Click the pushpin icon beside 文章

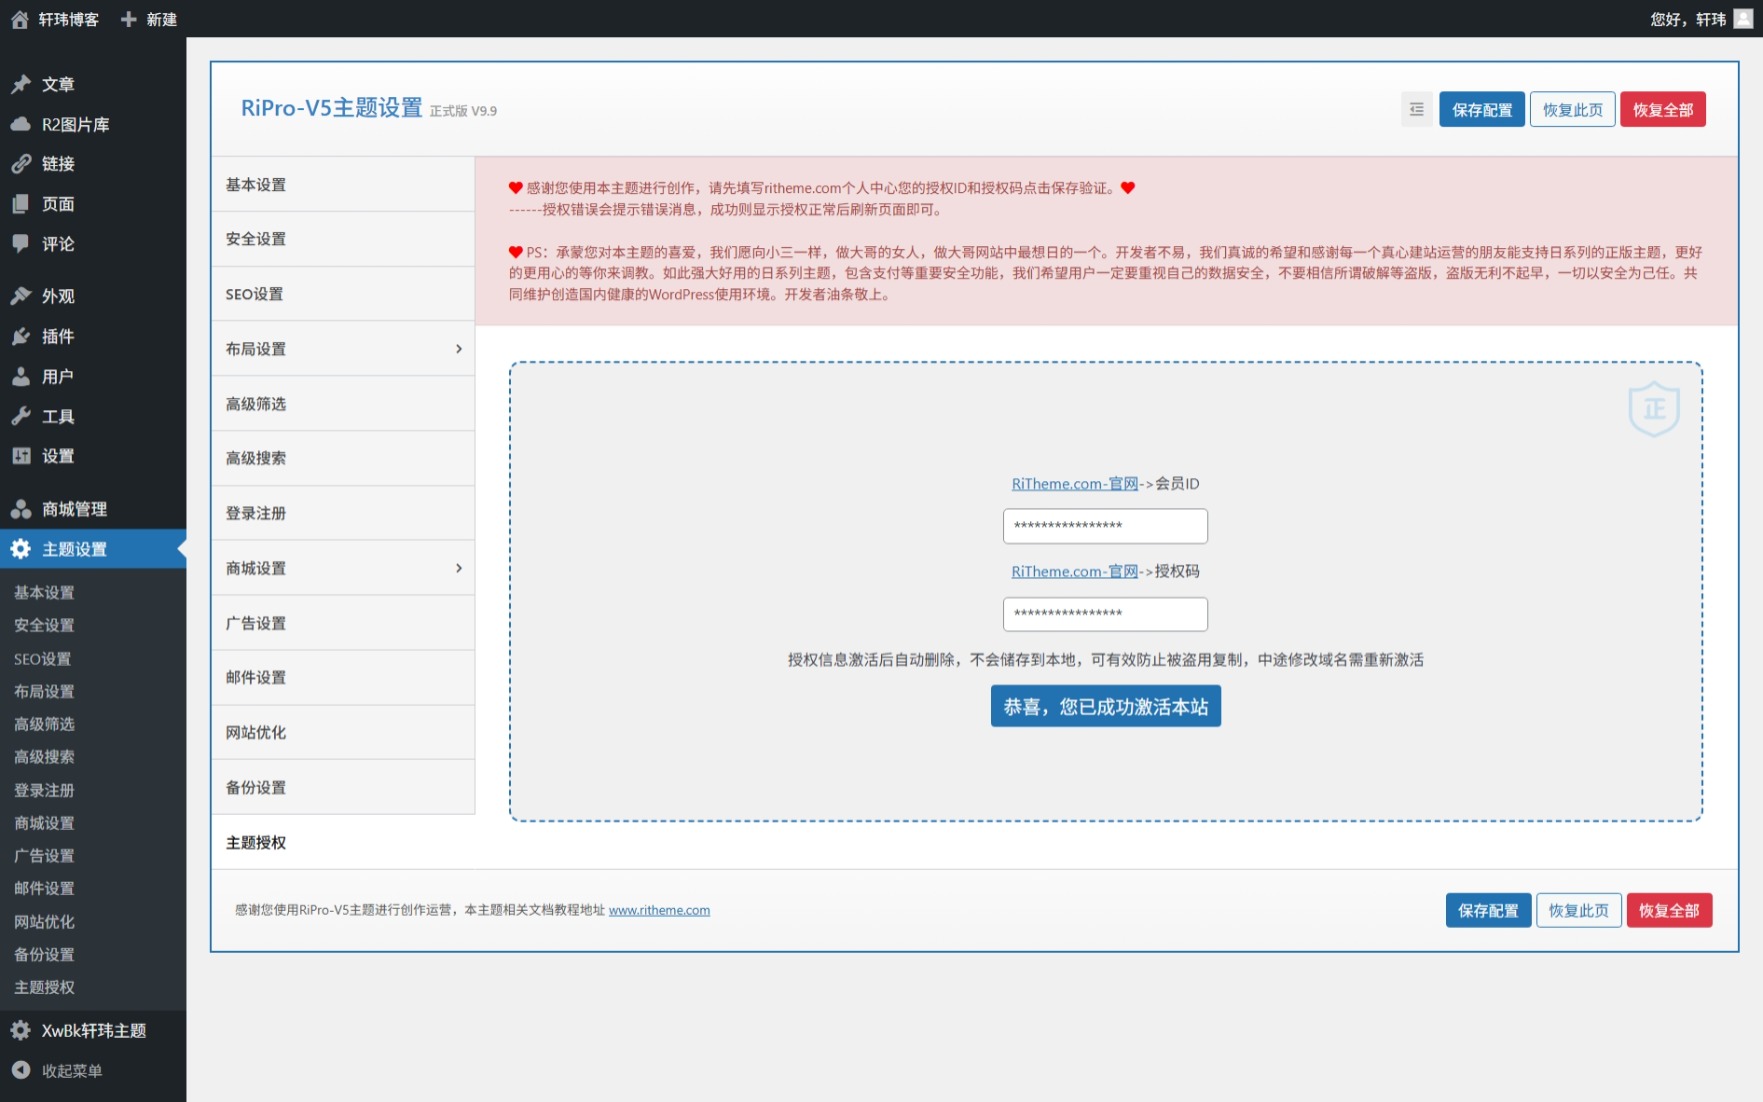(x=21, y=84)
